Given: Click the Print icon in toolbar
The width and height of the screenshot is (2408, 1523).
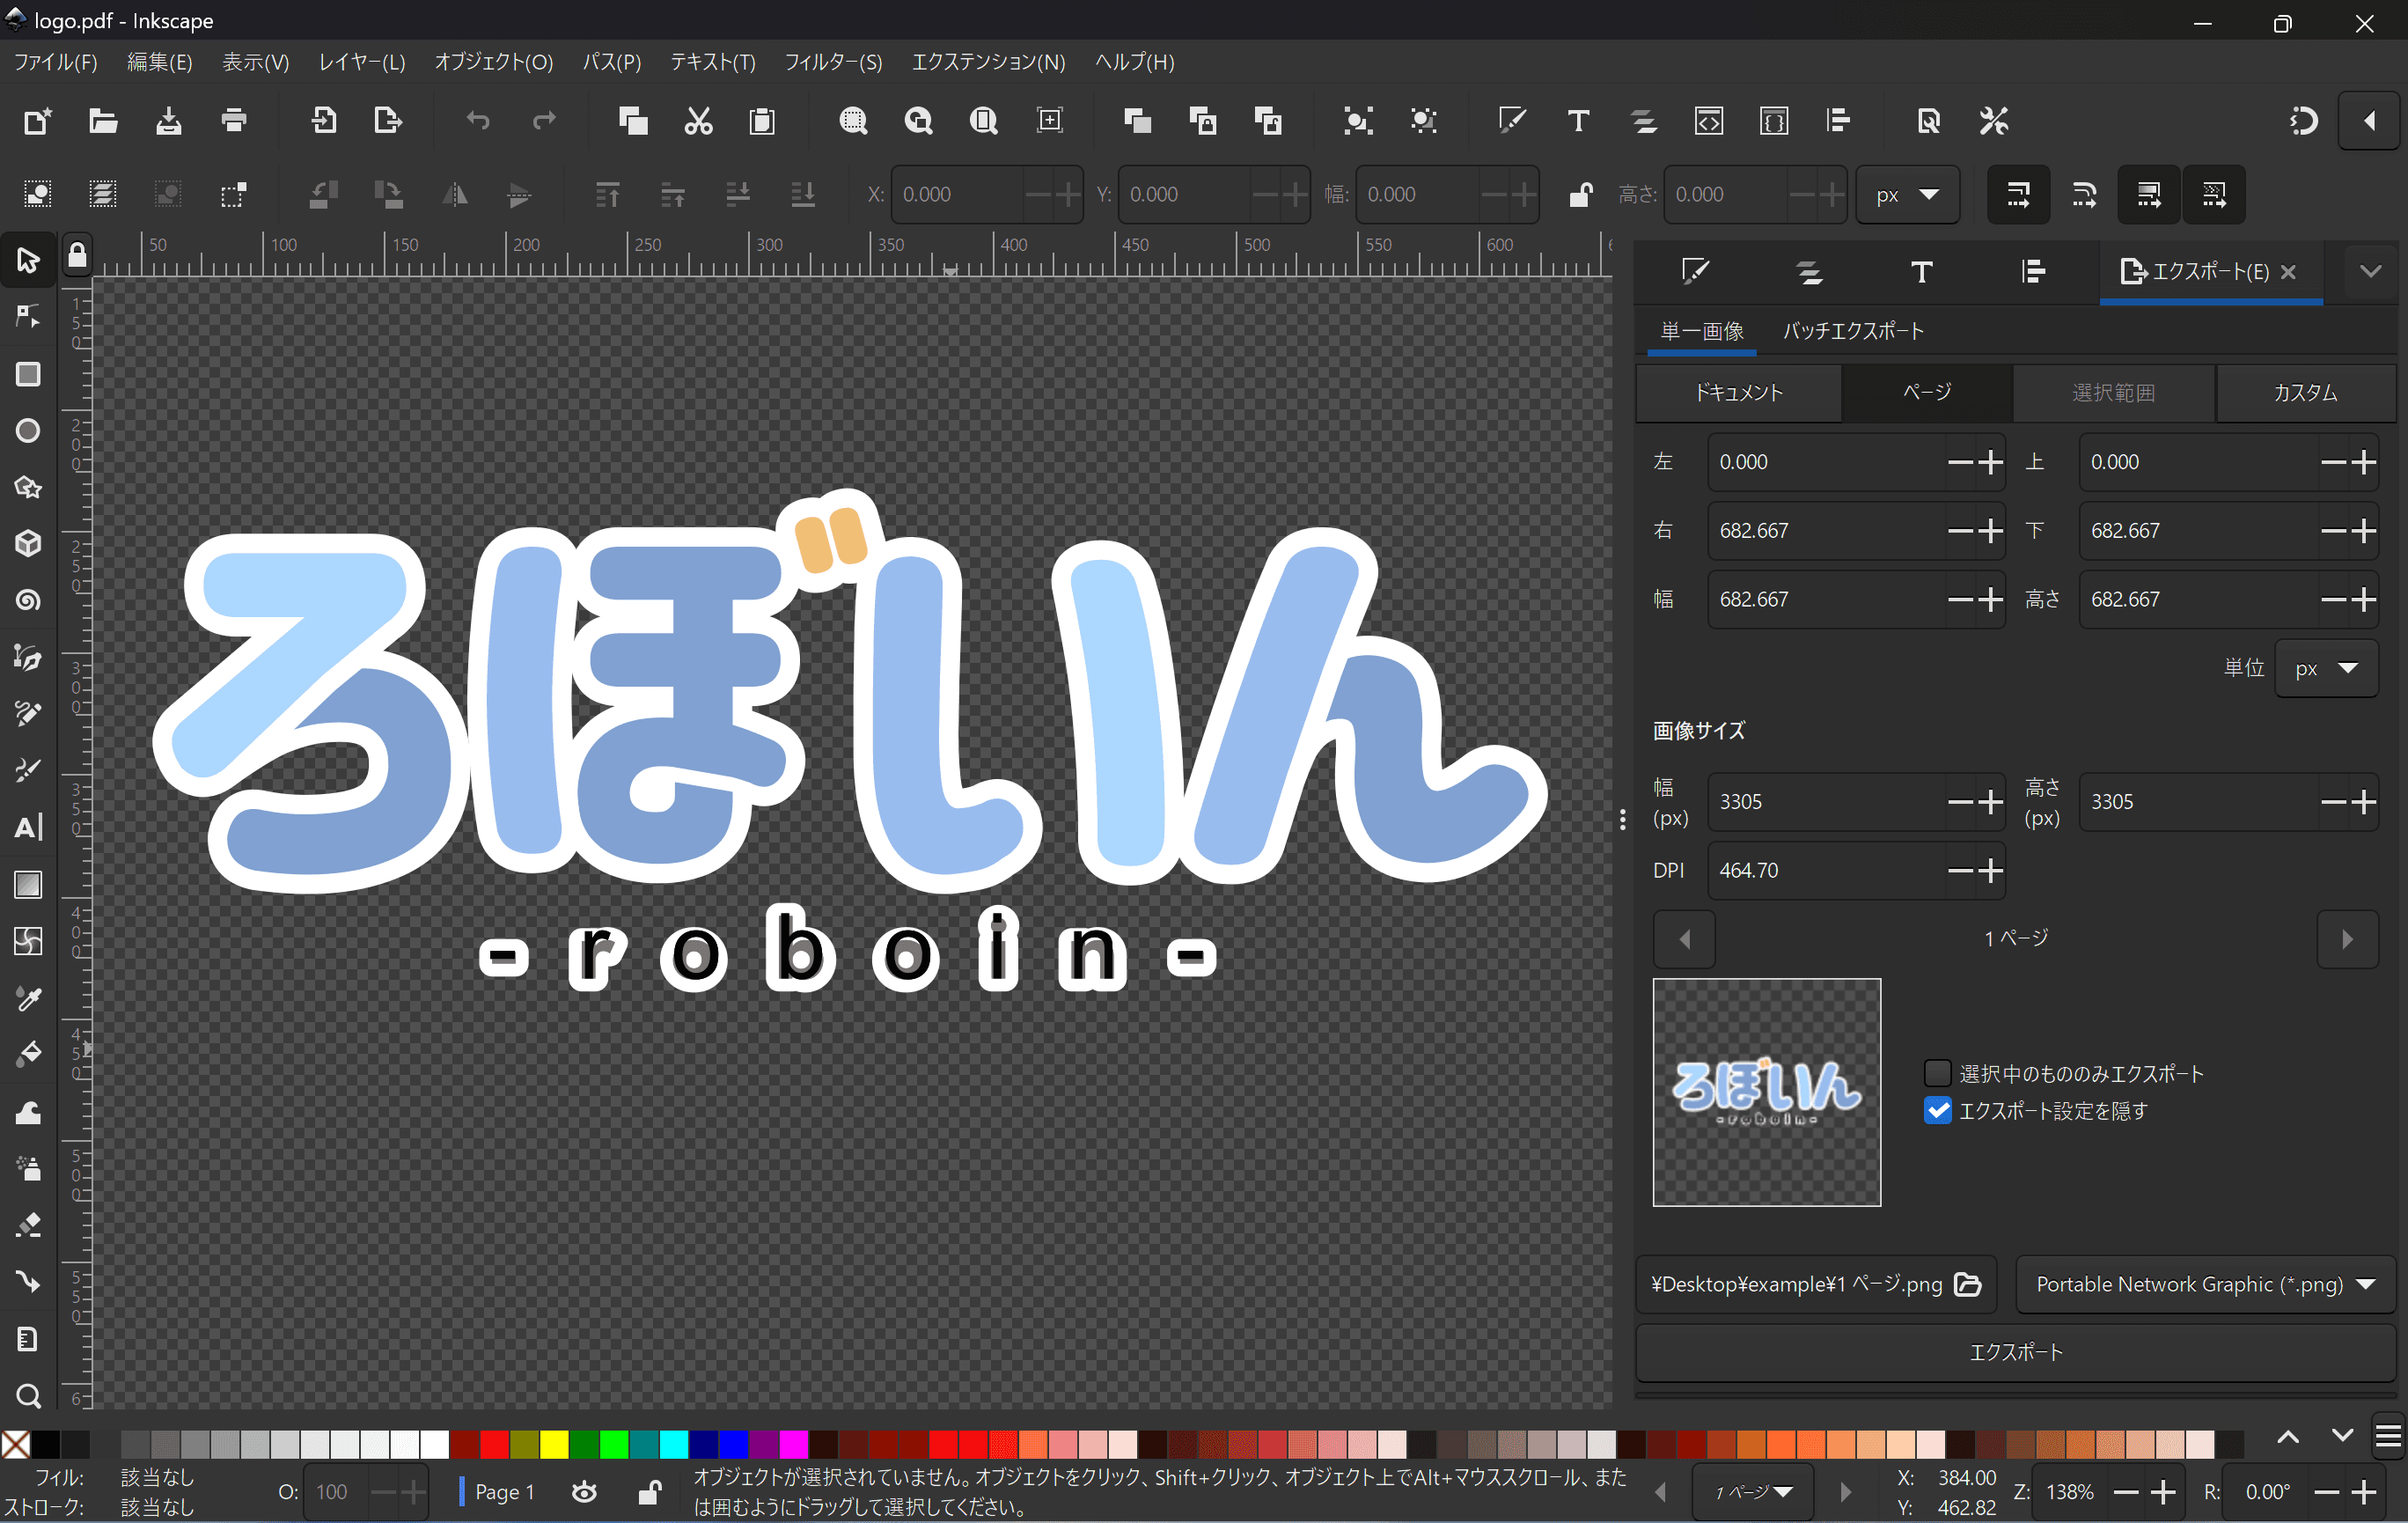Looking at the screenshot, I should [x=234, y=121].
